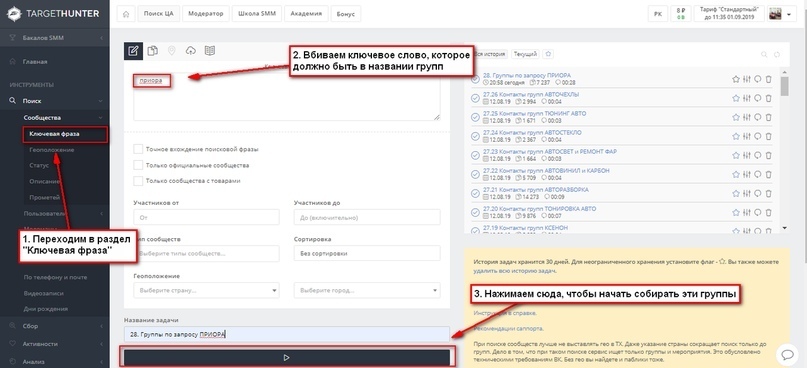Click check status icon of task 27.26 АВТОЧЕХЛЫ
807x368 pixels.
point(476,98)
